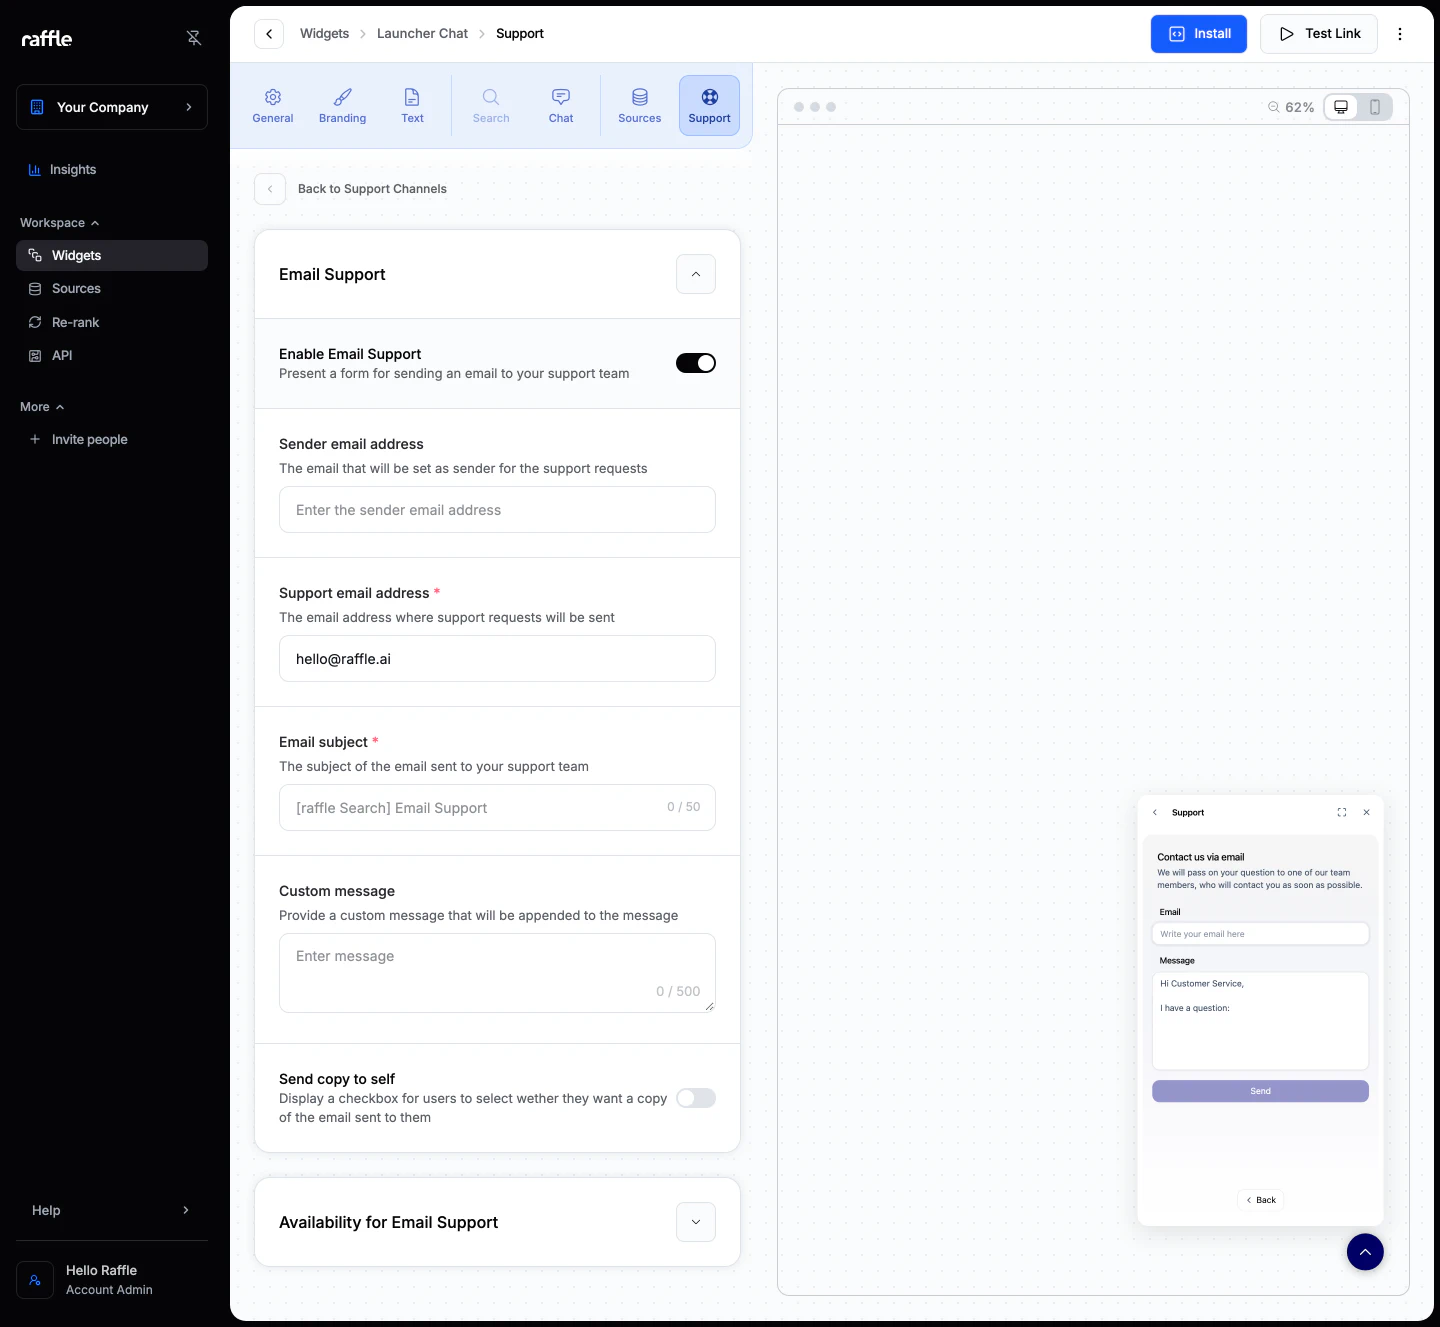Switch to the Text tab

point(412,105)
